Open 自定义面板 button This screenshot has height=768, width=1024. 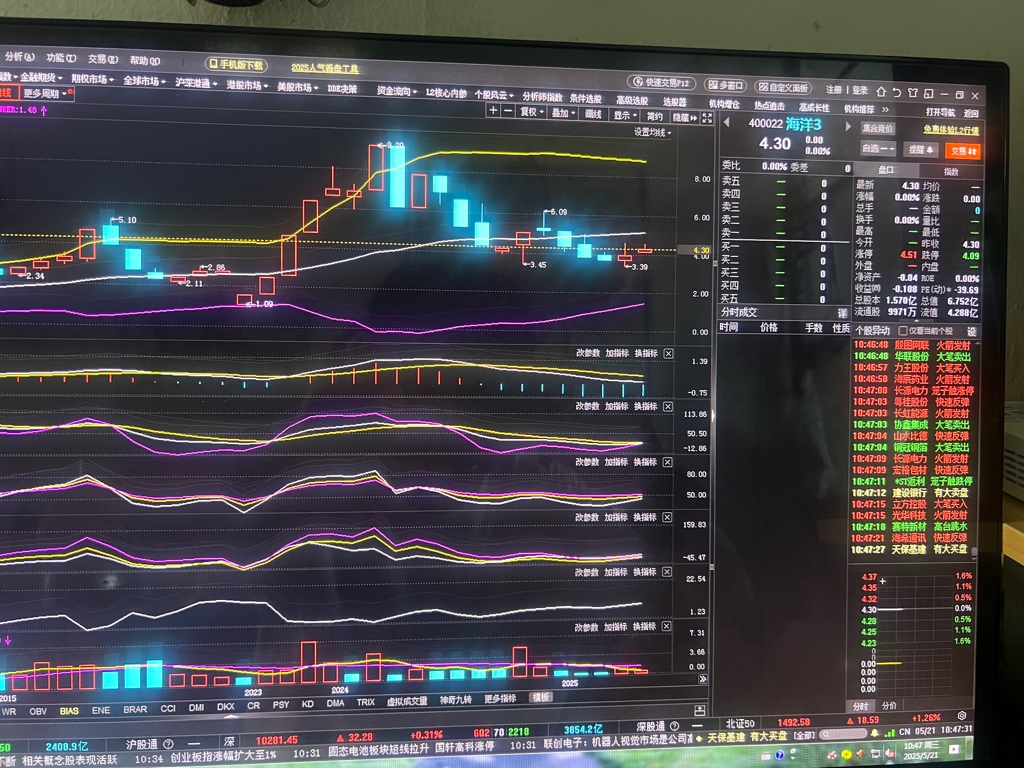point(784,88)
